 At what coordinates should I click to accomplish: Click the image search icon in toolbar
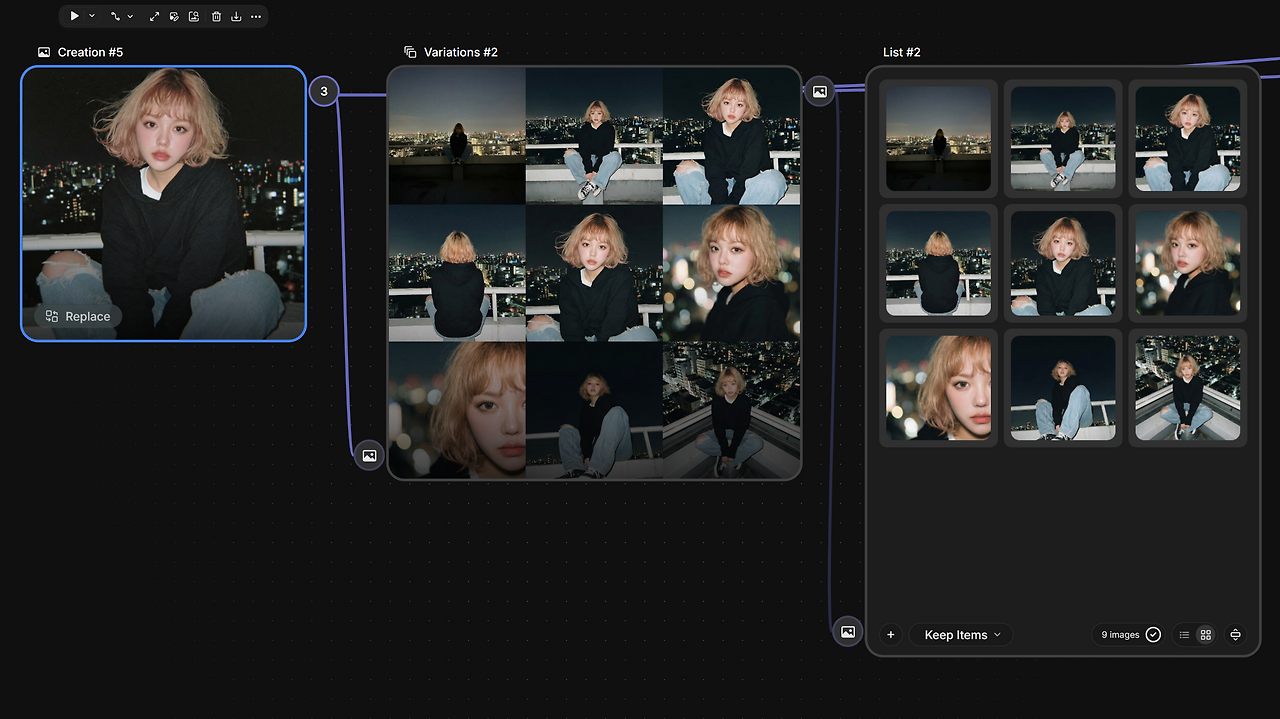point(194,16)
